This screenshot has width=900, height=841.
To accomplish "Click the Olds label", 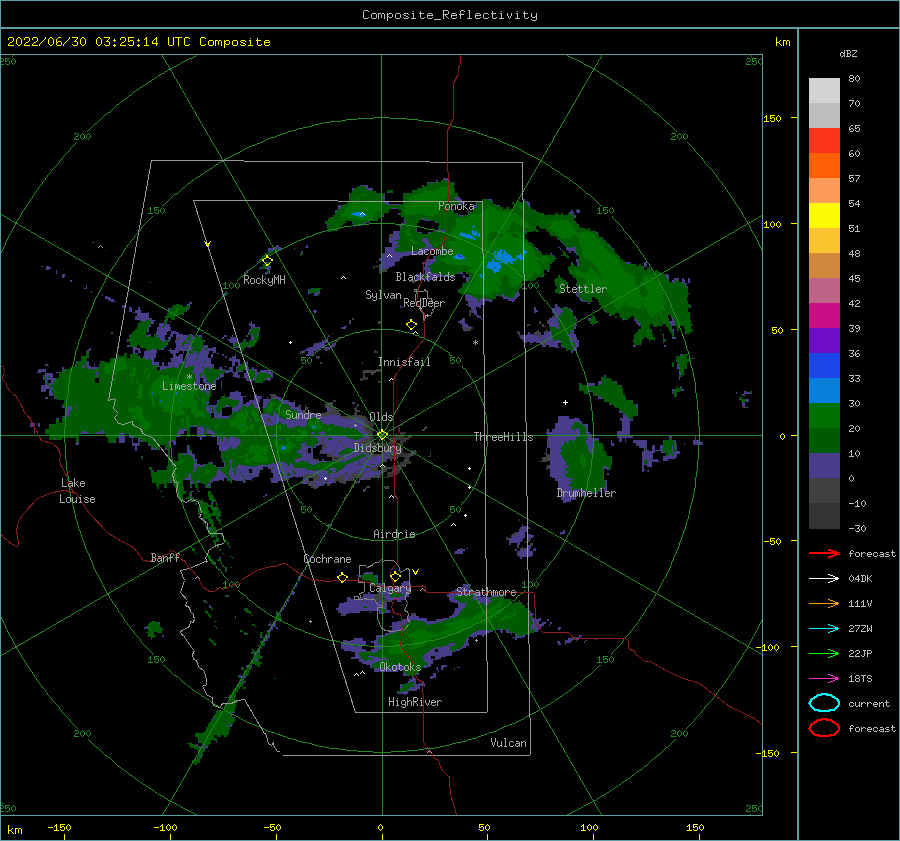I will (381, 417).
